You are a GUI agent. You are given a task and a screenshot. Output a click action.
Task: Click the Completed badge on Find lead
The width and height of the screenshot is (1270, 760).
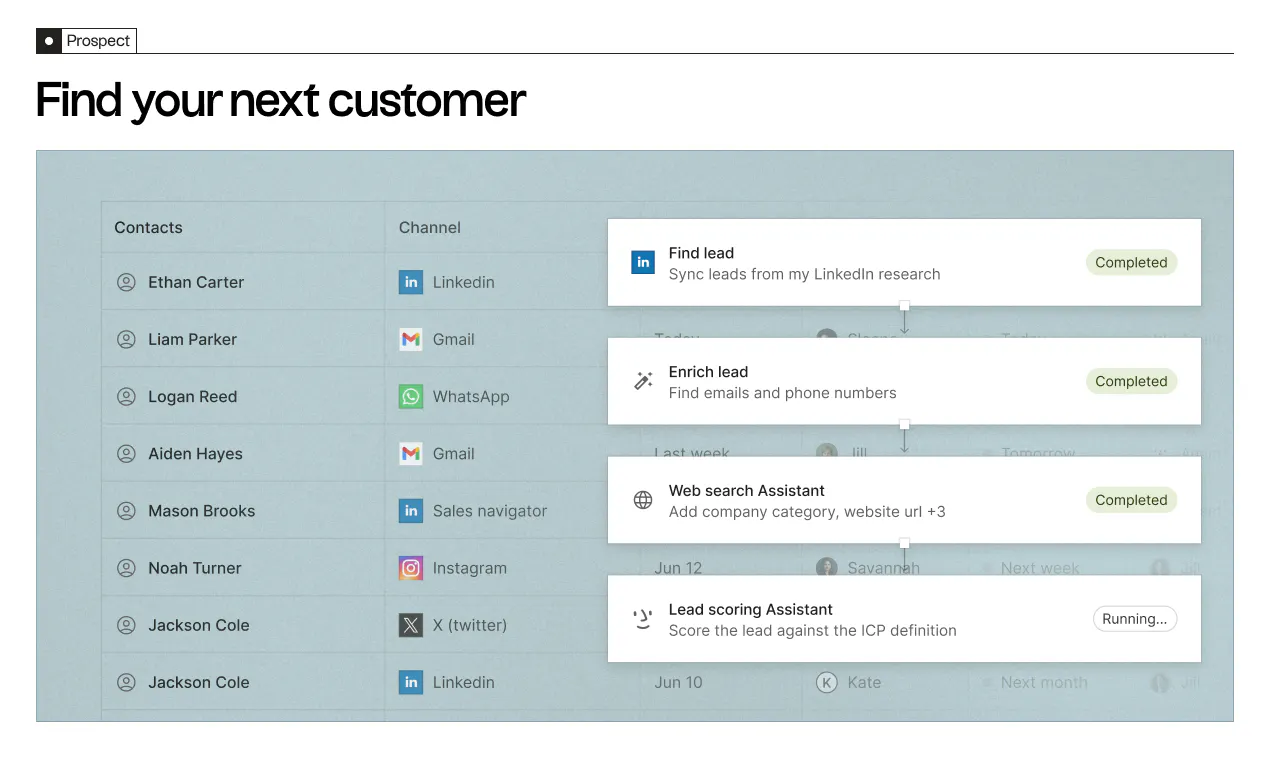1131,262
